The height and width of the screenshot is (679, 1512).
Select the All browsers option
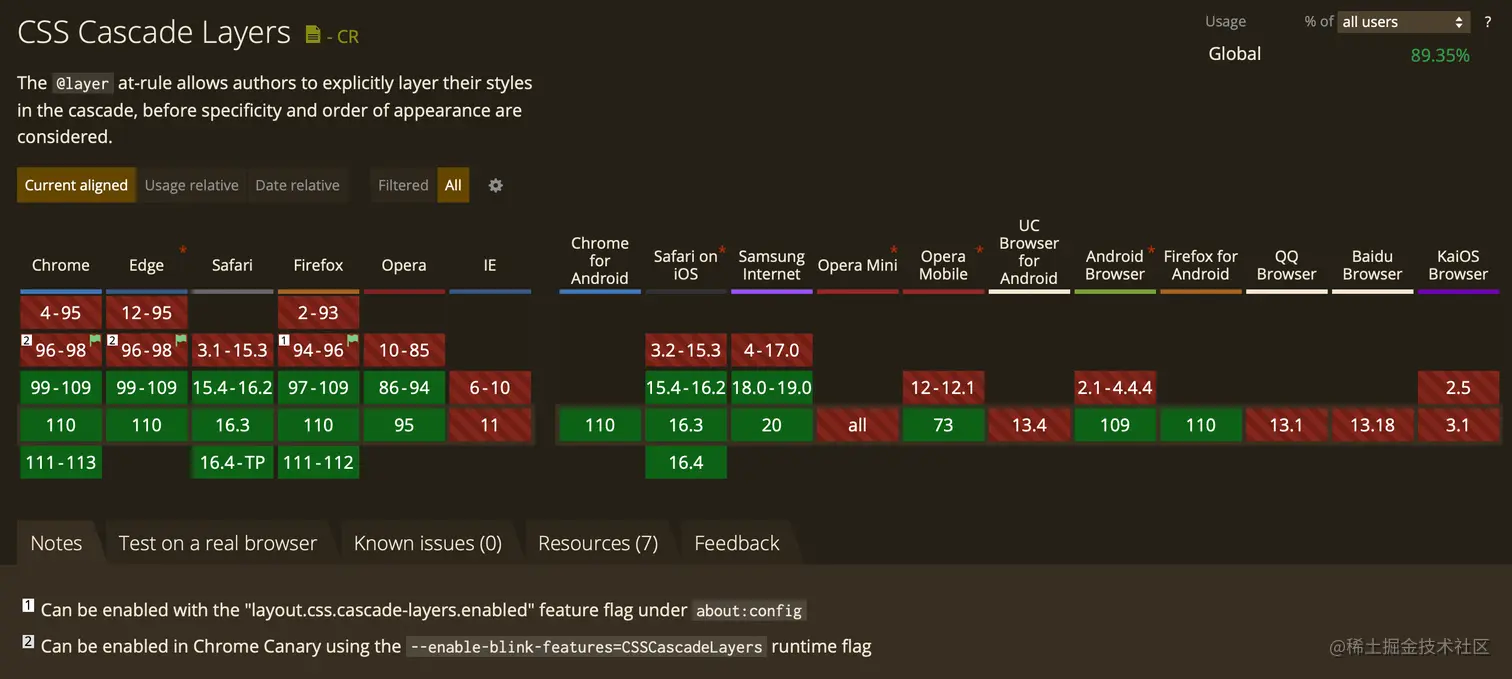pos(453,185)
